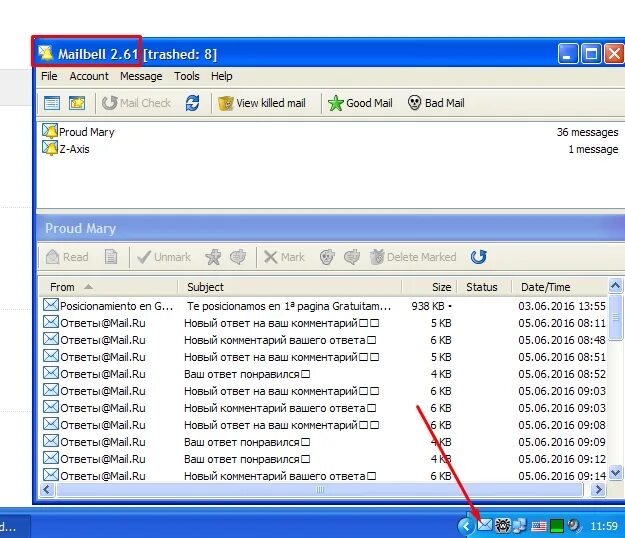Viewport: 625px width, 538px height.
Task: Click the vertical scrollbar thumb
Action: (616, 317)
